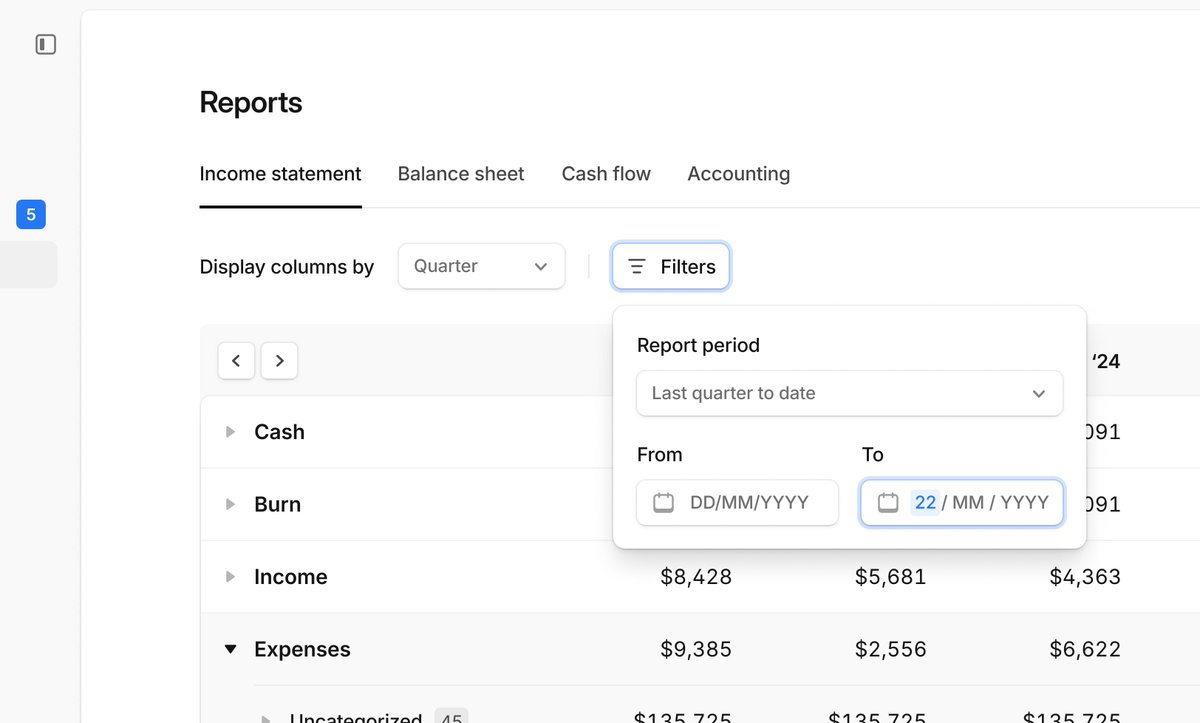Click the Report period label
The width and height of the screenshot is (1200, 723).
[x=698, y=345]
